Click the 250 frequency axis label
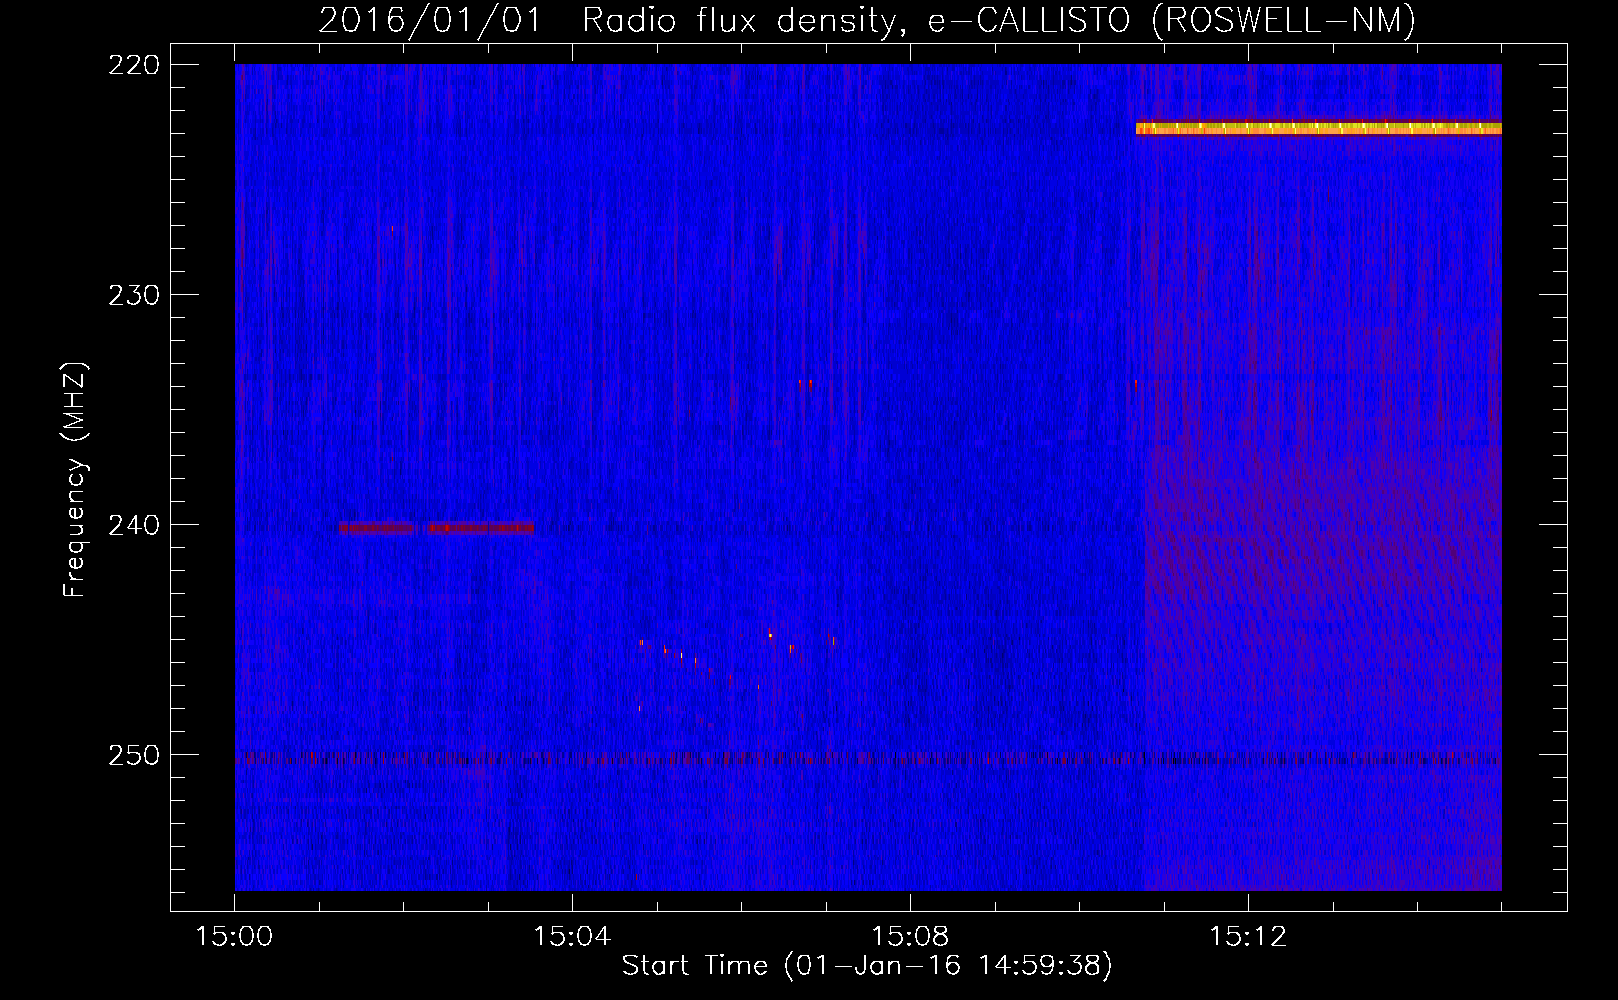The width and height of the screenshot is (1618, 1000). [x=133, y=755]
